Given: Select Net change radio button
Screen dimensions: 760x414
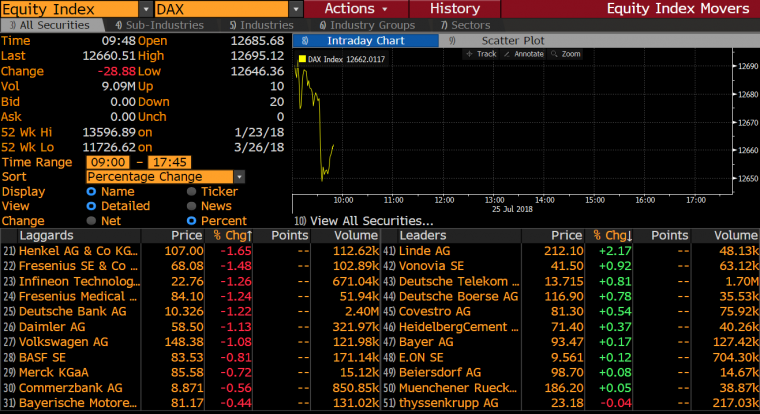Looking at the screenshot, I should pos(92,221).
